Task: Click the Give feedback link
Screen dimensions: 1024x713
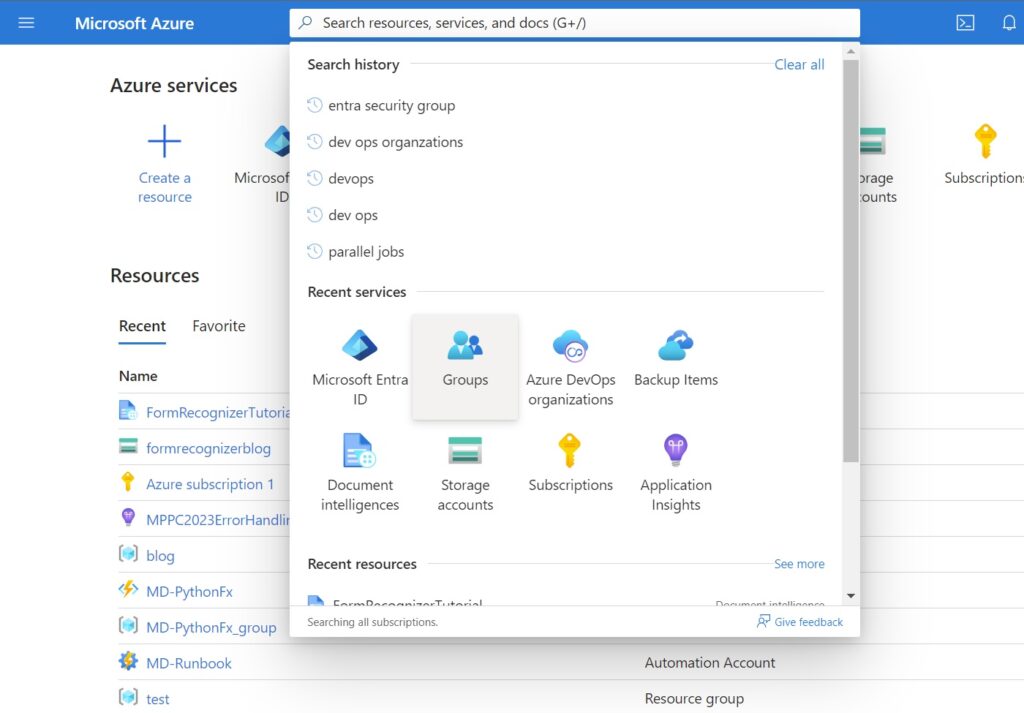Action: coord(808,622)
